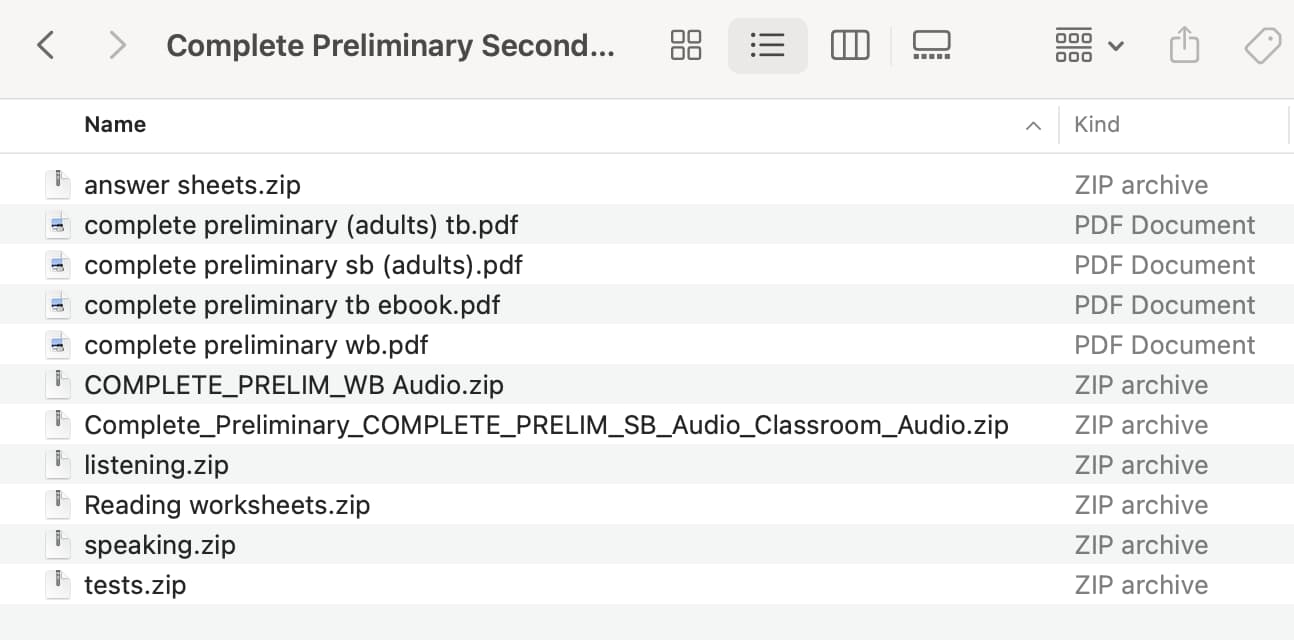Switch to column view layout
Image resolution: width=1294 pixels, height=640 pixels.
[850, 45]
